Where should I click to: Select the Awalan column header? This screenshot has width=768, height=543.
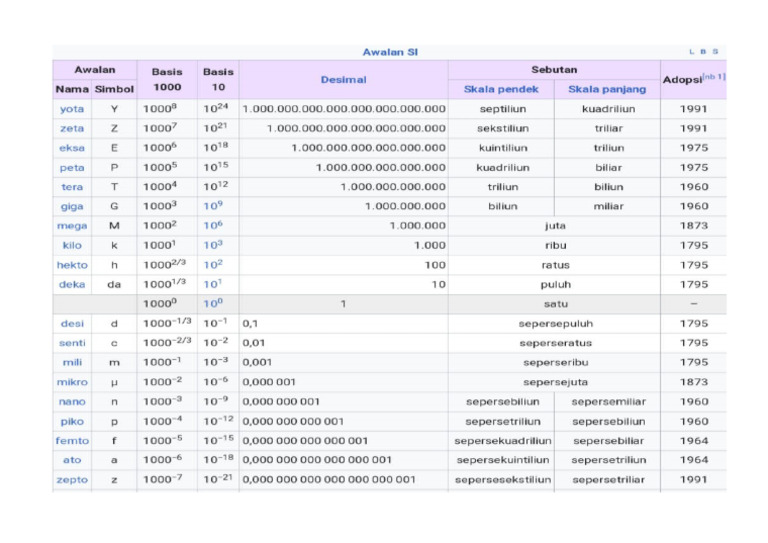pyautogui.click(x=95, y=70)
